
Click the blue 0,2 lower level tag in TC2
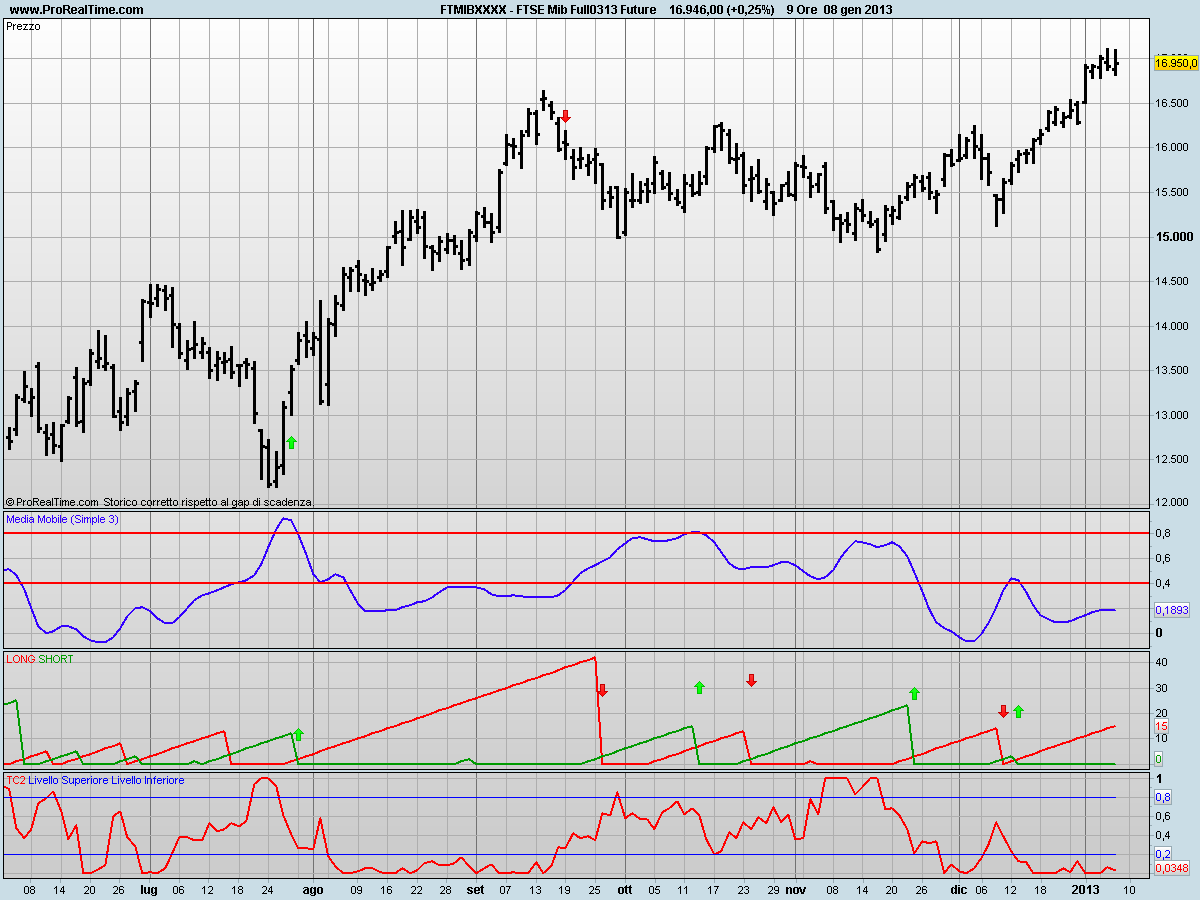1163,854
